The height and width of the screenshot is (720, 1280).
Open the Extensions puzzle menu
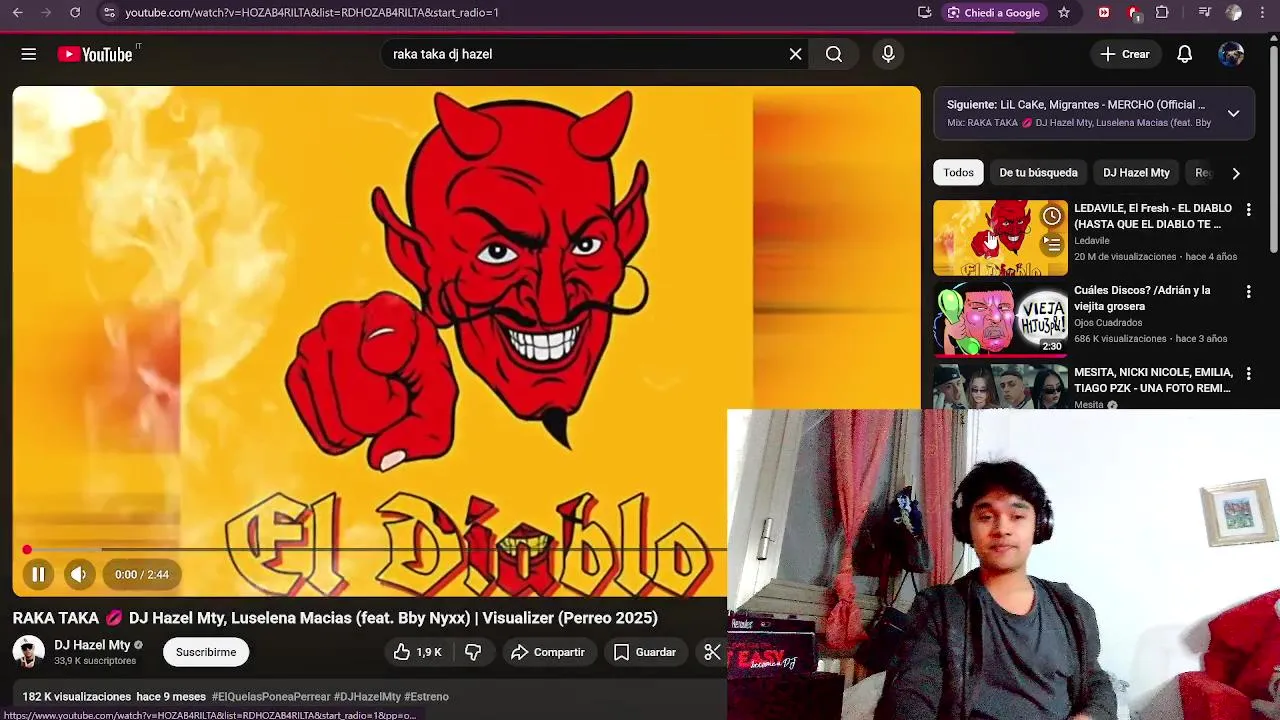click(x=1162, y=13)
